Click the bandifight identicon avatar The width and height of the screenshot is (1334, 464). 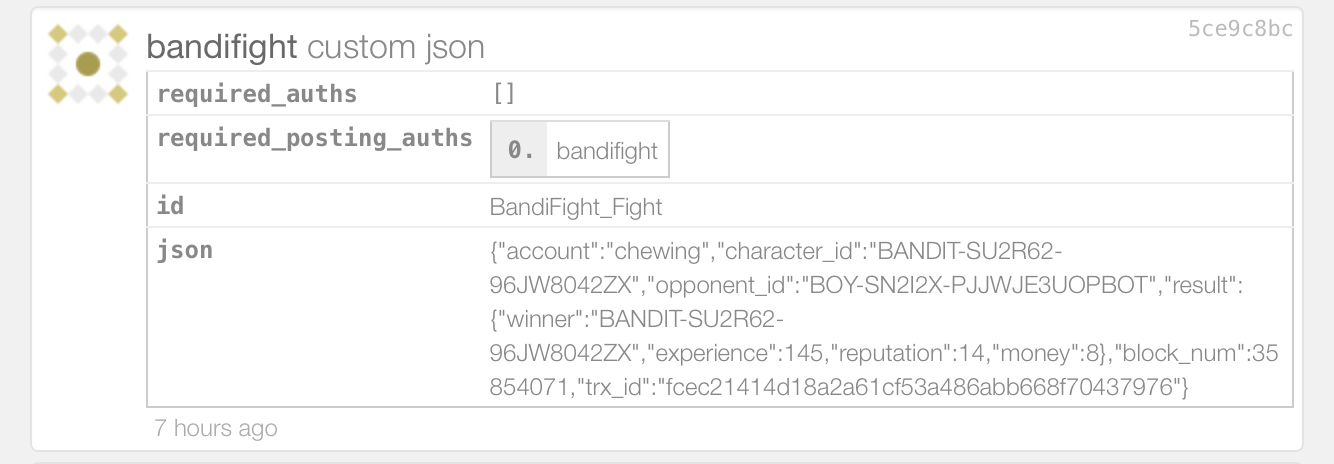[88, 65]
